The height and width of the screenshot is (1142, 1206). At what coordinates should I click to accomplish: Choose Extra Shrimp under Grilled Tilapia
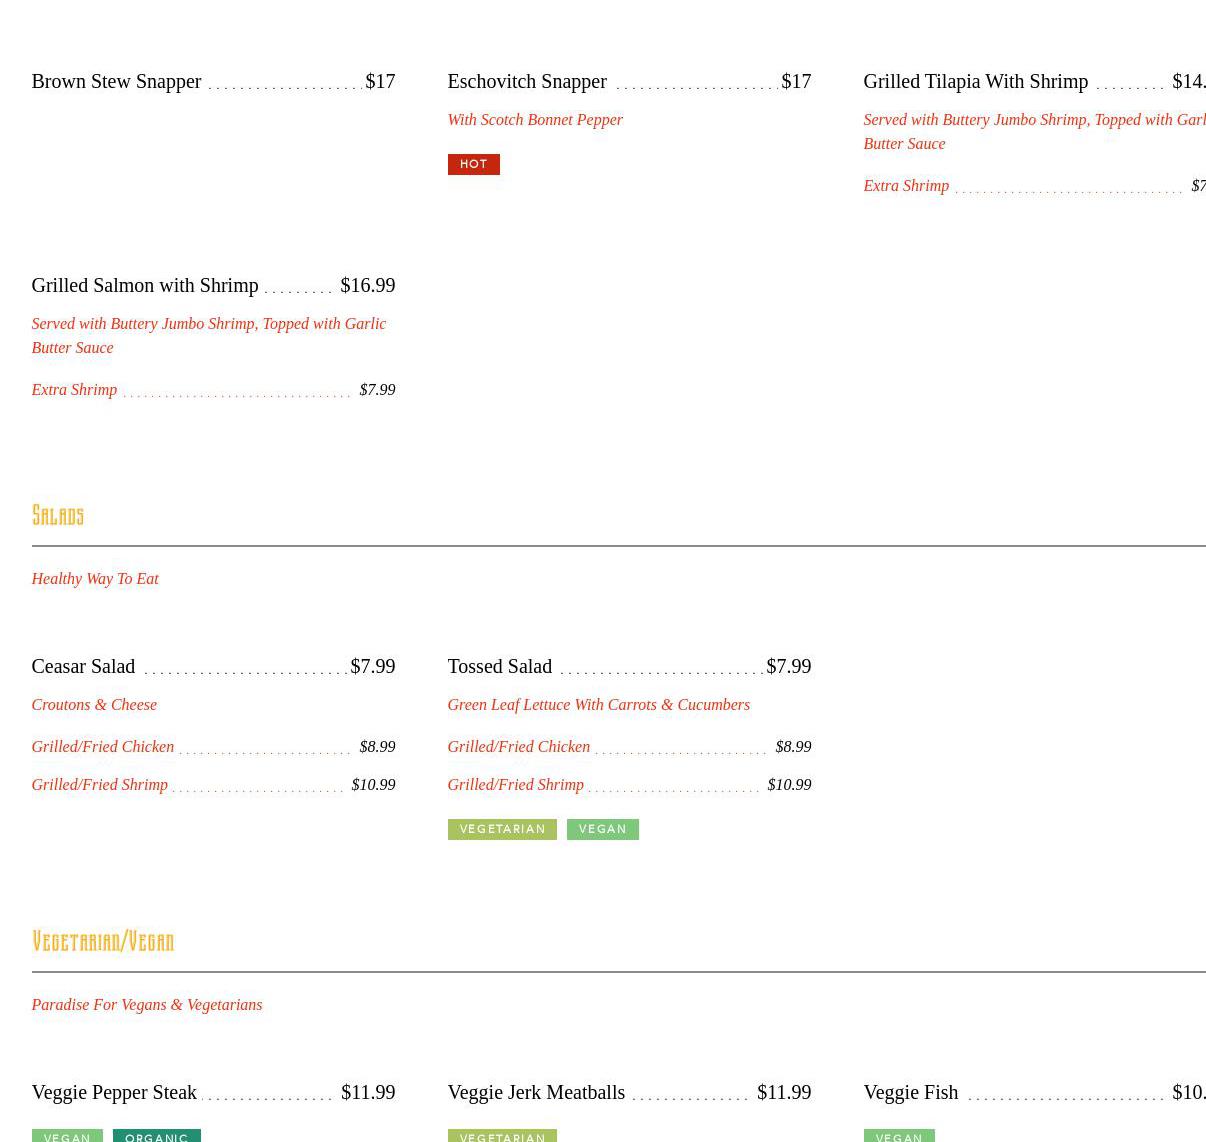(906, 186)
